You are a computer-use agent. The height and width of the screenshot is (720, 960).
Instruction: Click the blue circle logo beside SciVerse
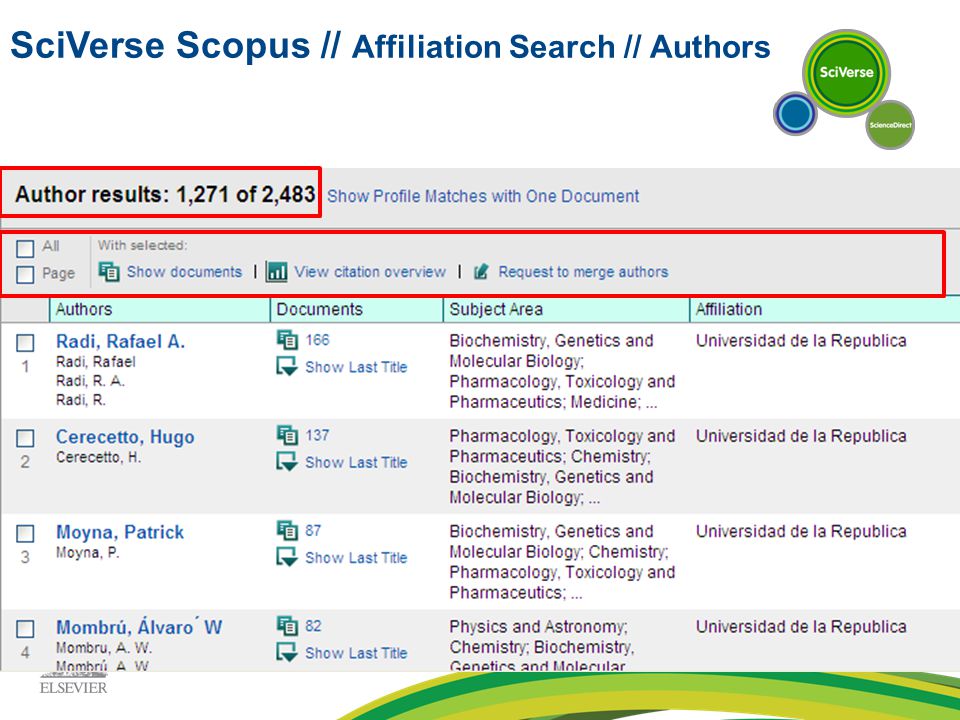(795, 113)
